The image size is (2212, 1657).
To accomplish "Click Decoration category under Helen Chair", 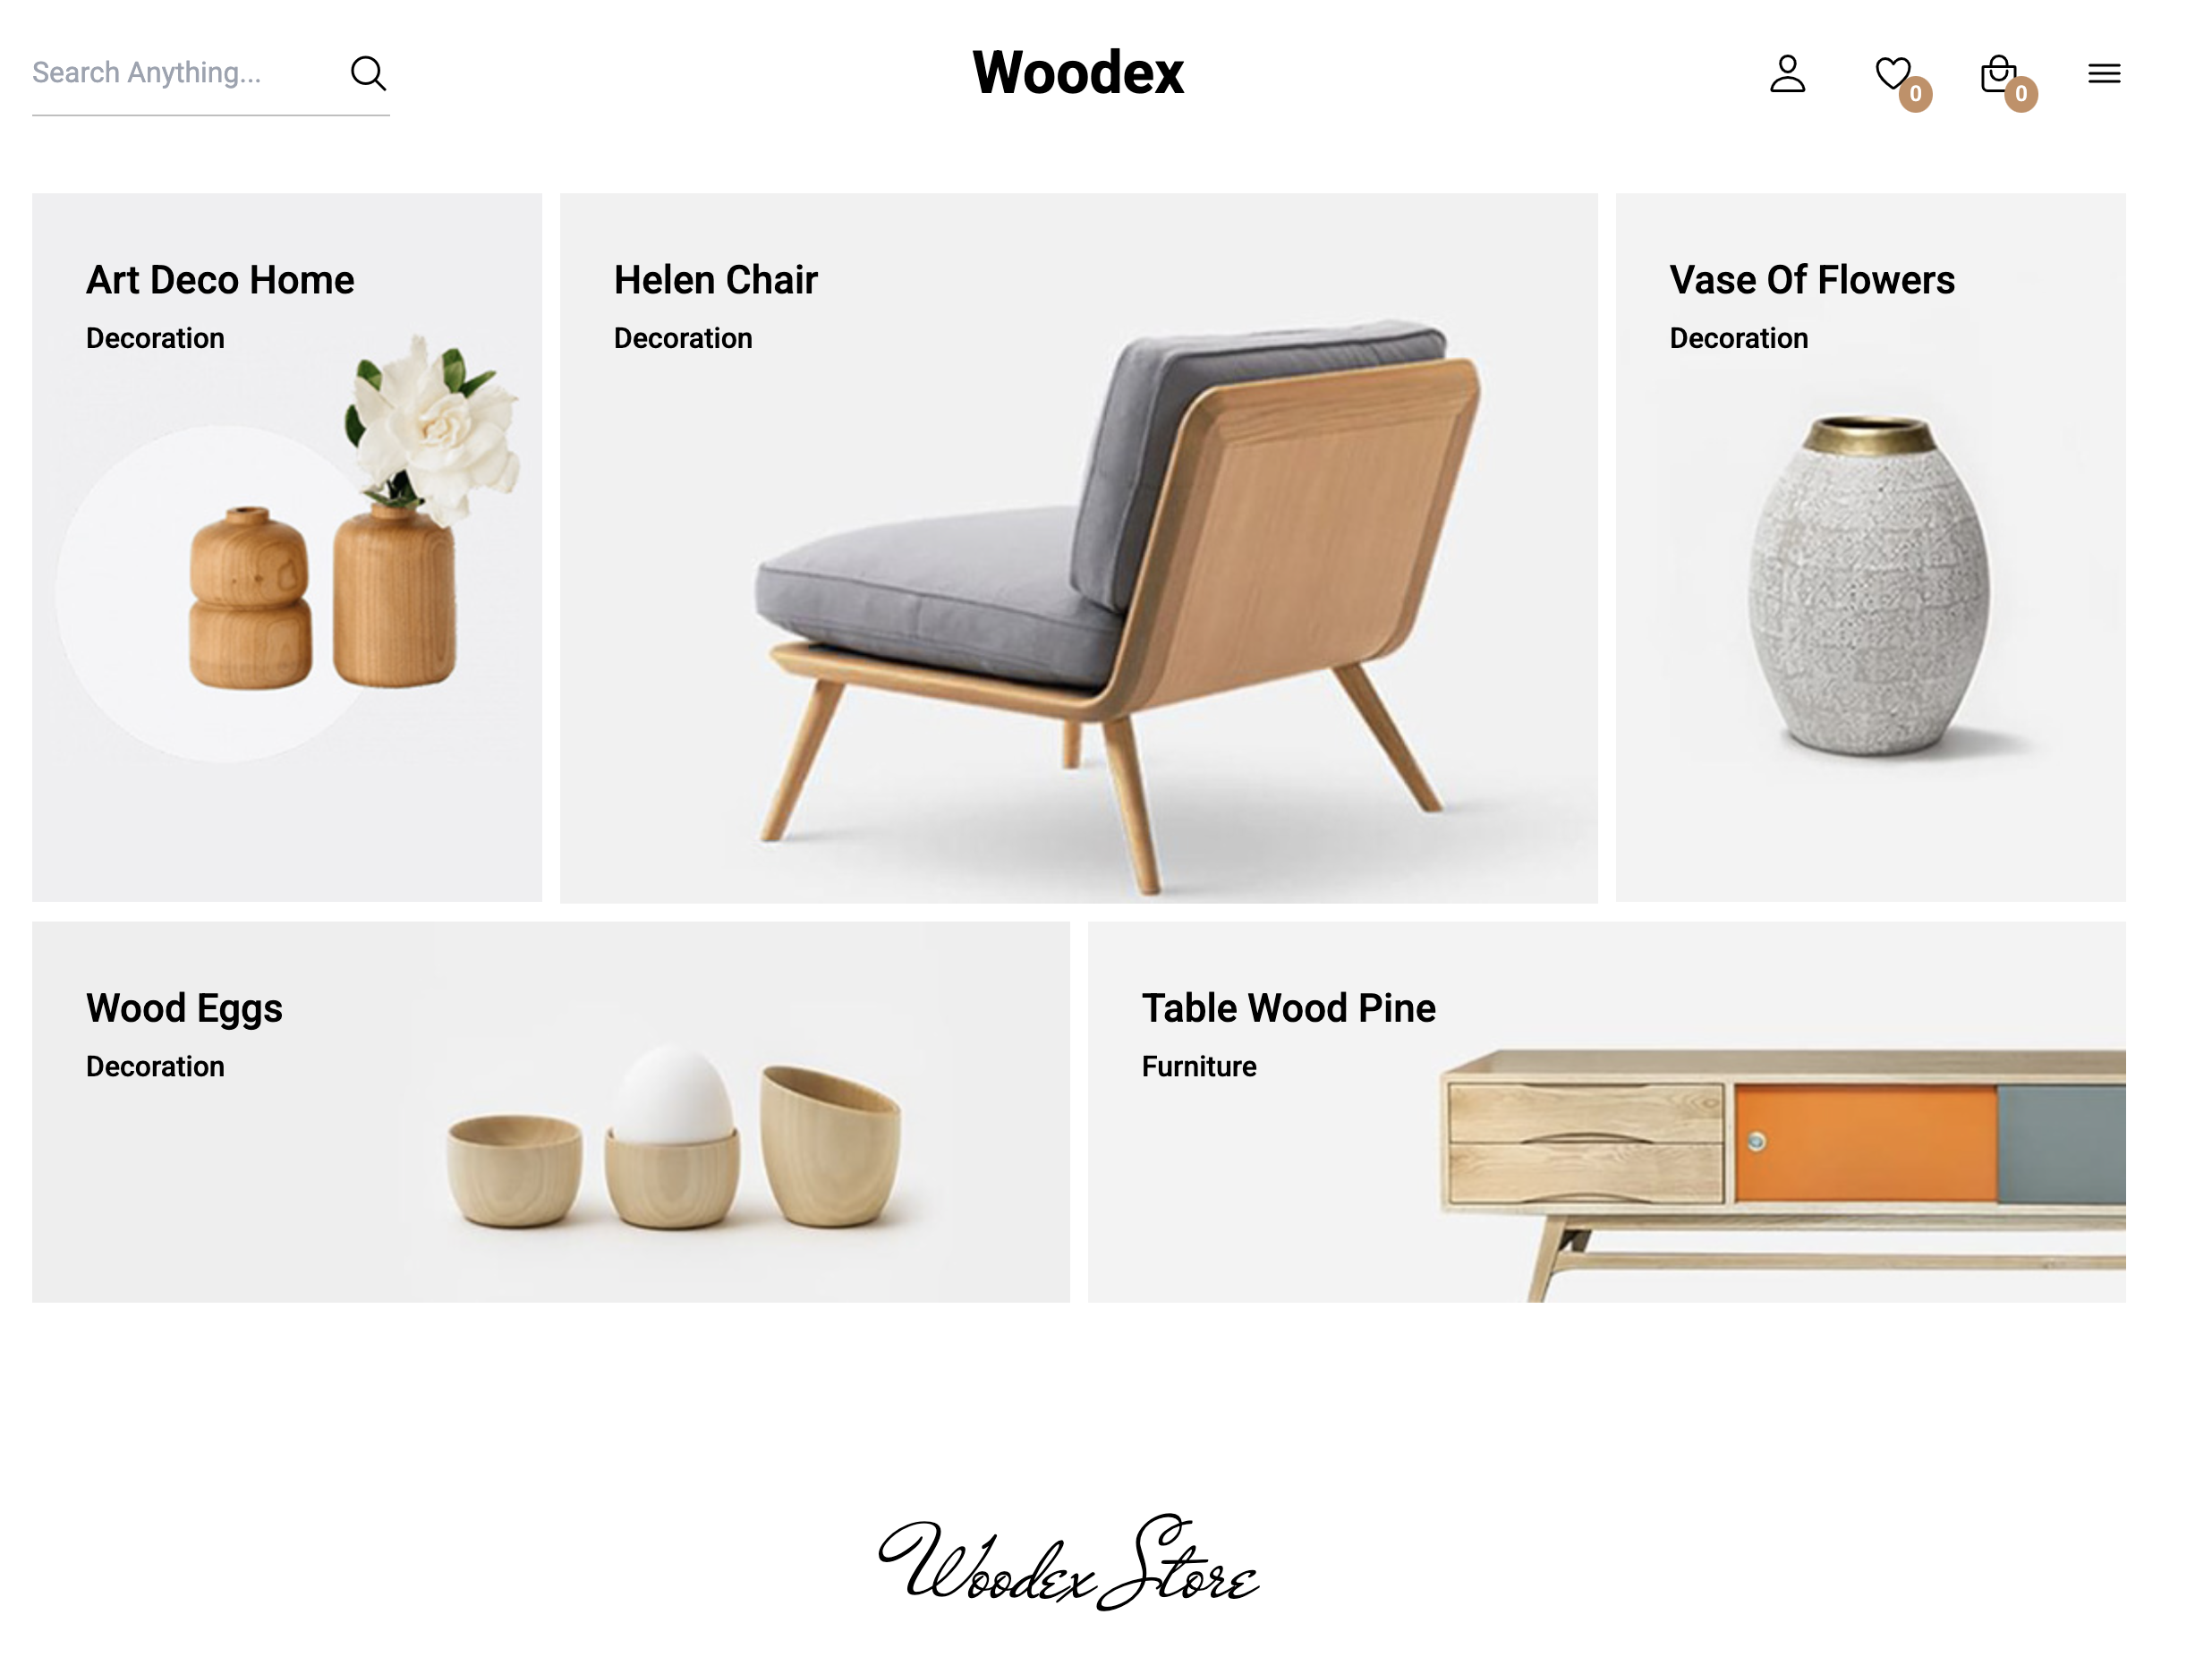I will (x=683, y=338).
